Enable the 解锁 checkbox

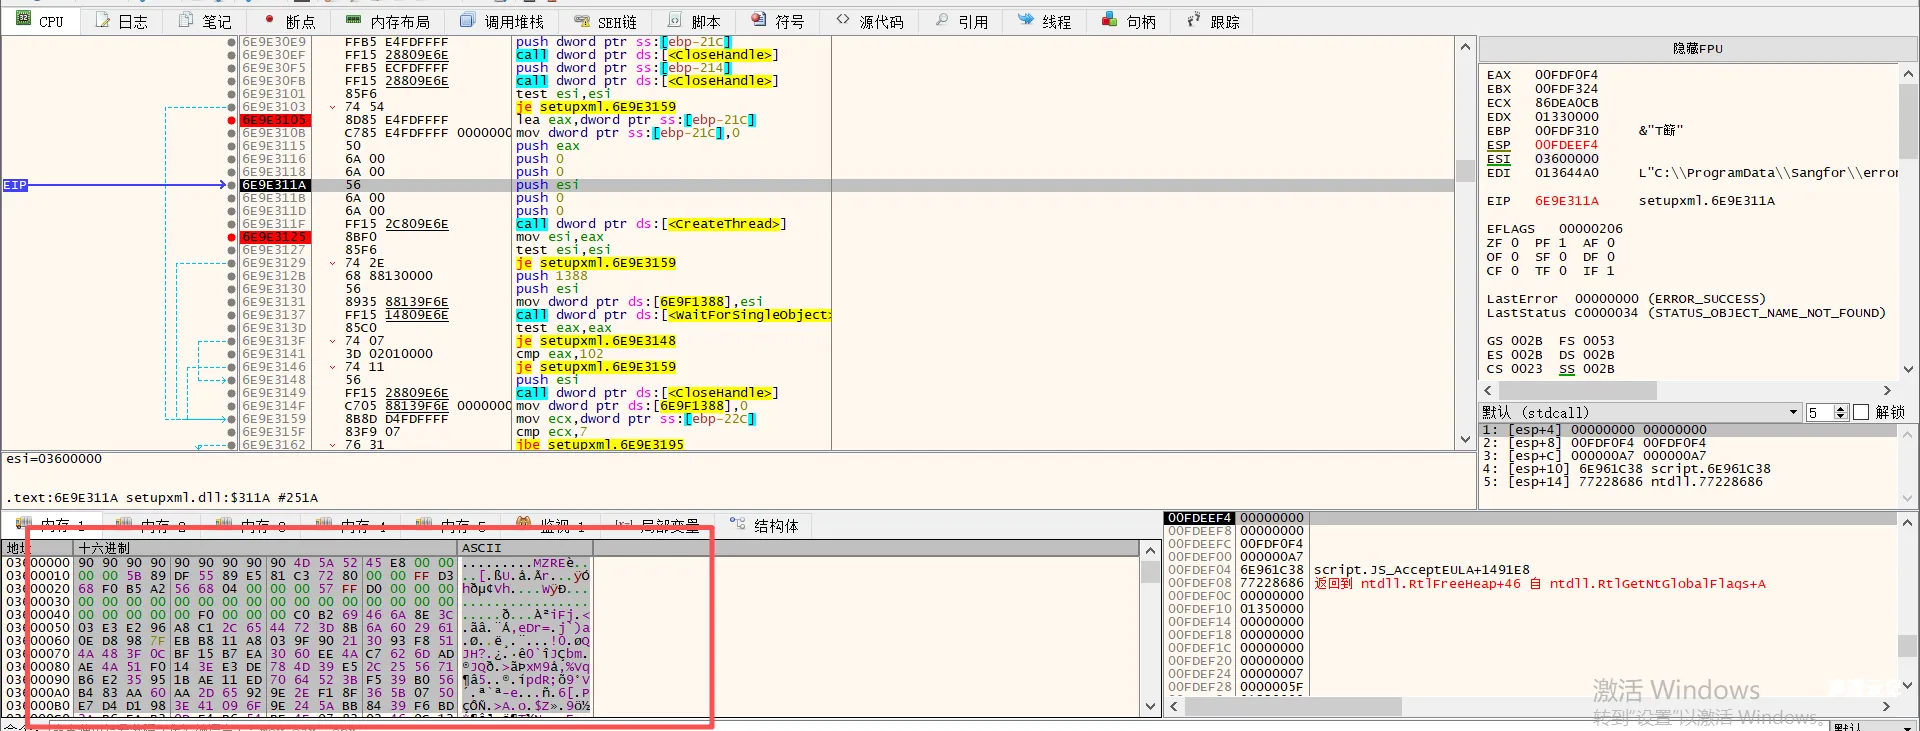1861,413
